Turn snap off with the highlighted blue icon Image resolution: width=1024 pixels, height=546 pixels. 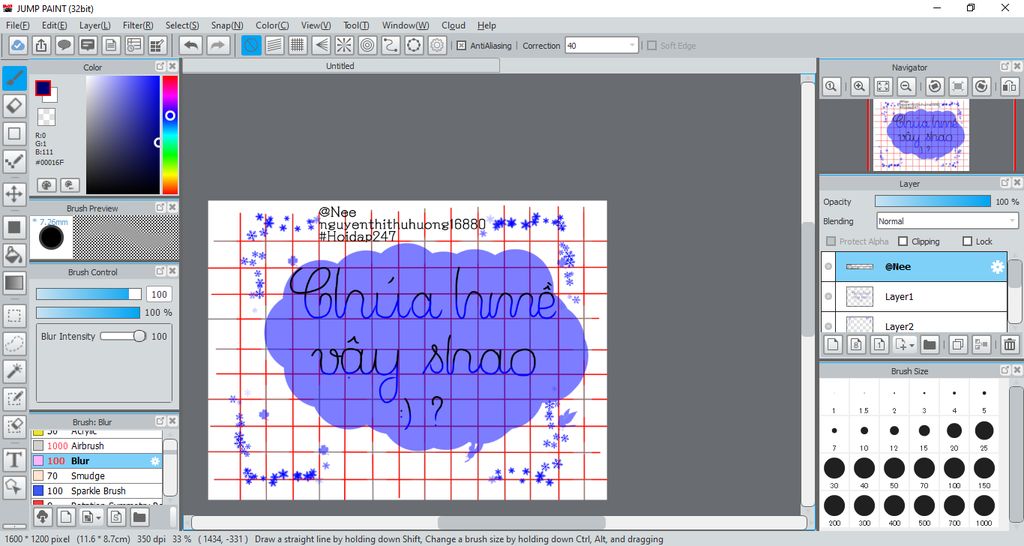[251, 45]
